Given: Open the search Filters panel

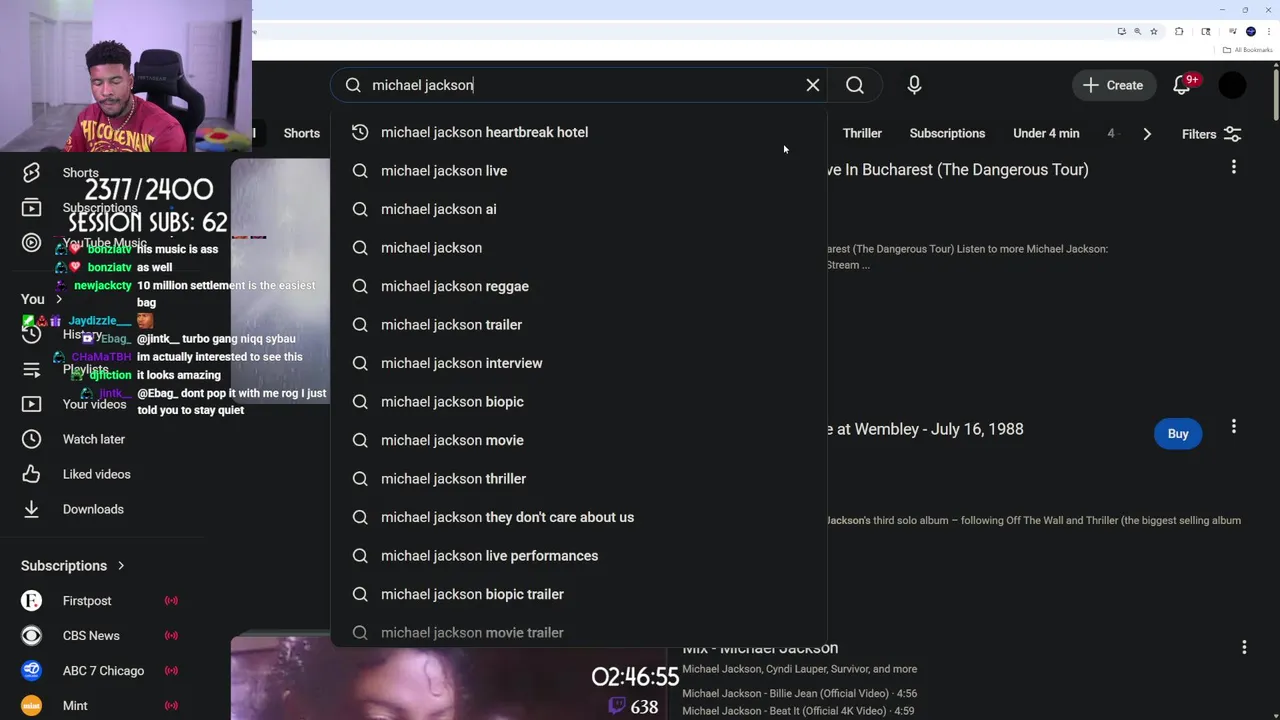Looking at the screenshot, I should pyautogui.click(x=1211, y=134).
